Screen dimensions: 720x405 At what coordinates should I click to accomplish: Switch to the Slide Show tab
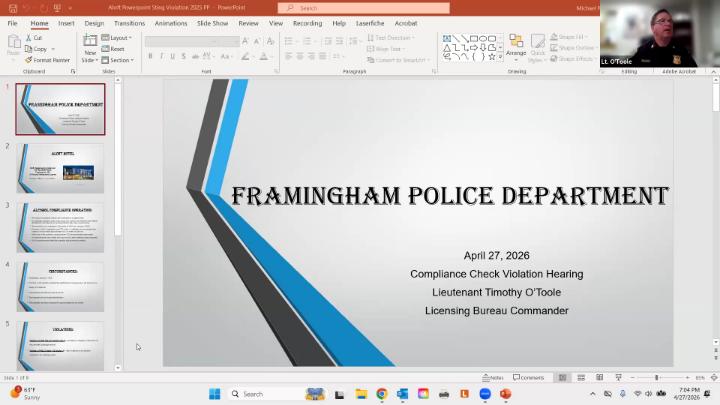coord(212,23)
